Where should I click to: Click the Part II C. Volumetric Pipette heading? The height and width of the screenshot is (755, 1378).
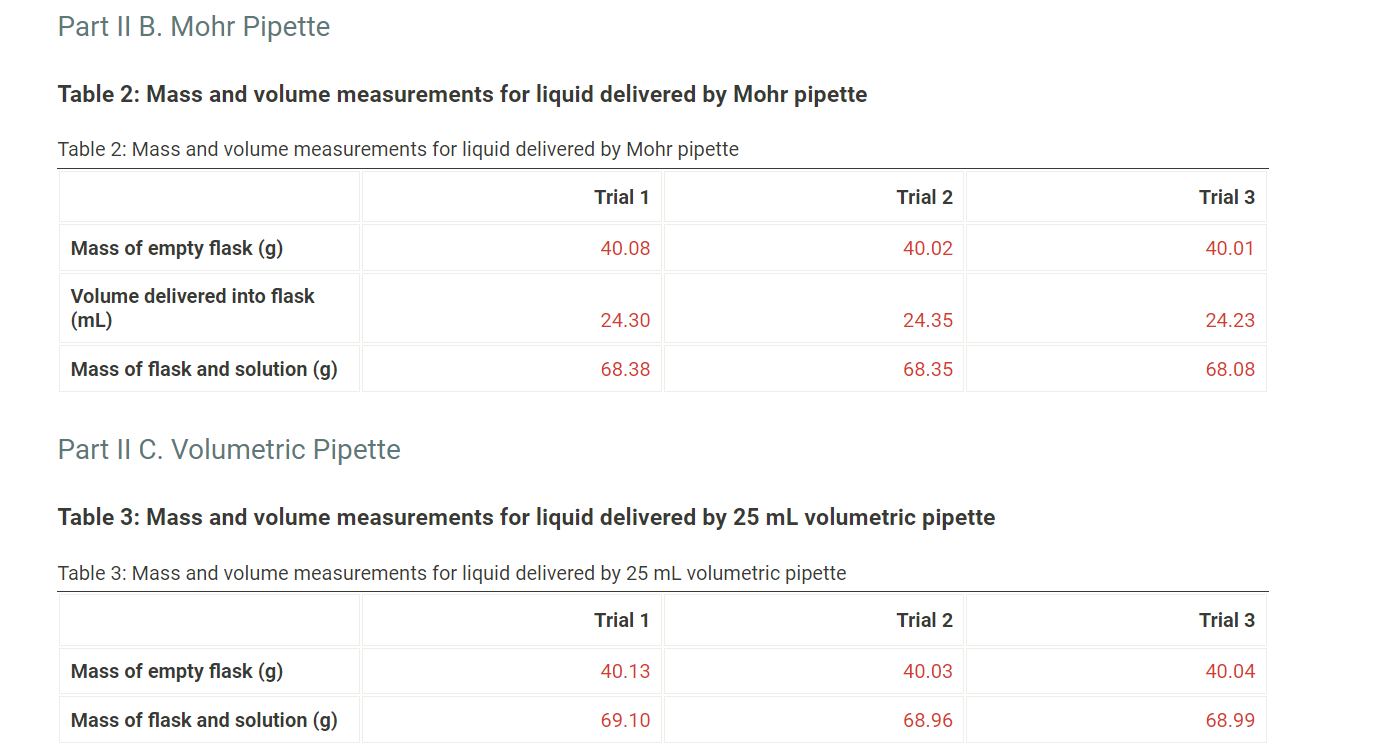click(229, 450)
